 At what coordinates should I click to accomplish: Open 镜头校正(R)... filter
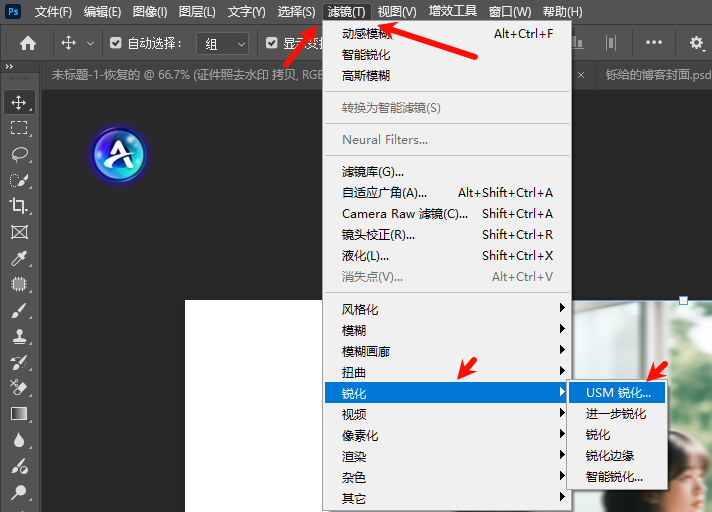(x=447, y=235)
